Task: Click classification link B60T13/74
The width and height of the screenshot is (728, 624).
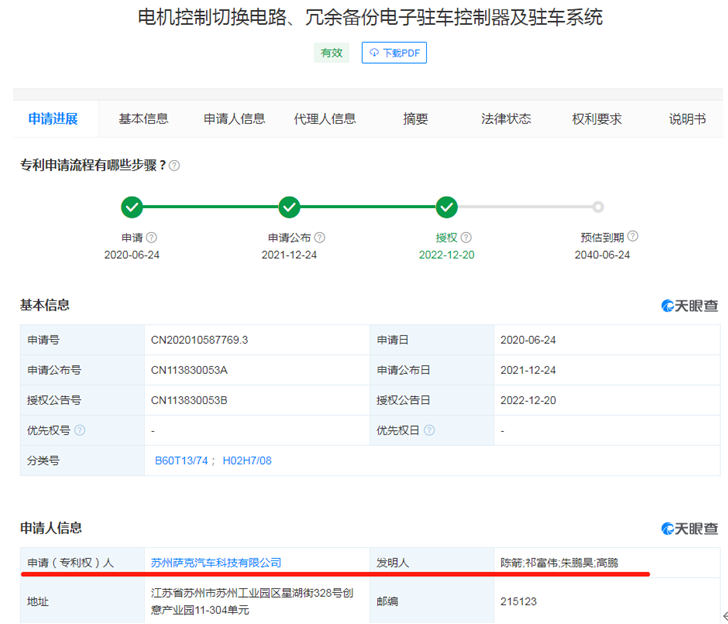Action: coord(180,461)
